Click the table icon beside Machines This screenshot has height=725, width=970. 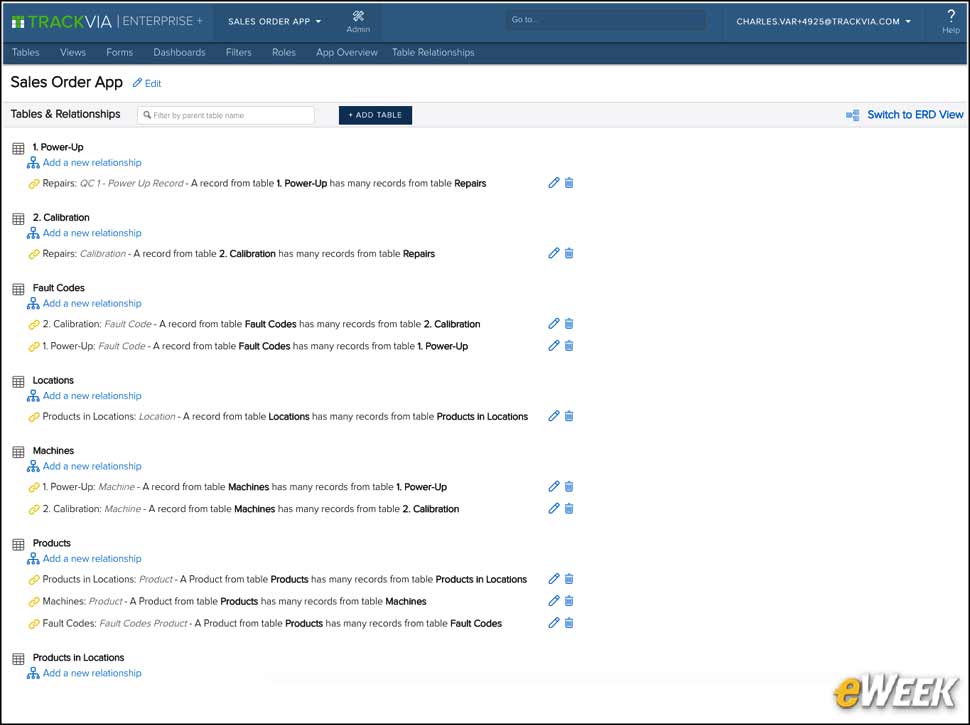point(19,452)
